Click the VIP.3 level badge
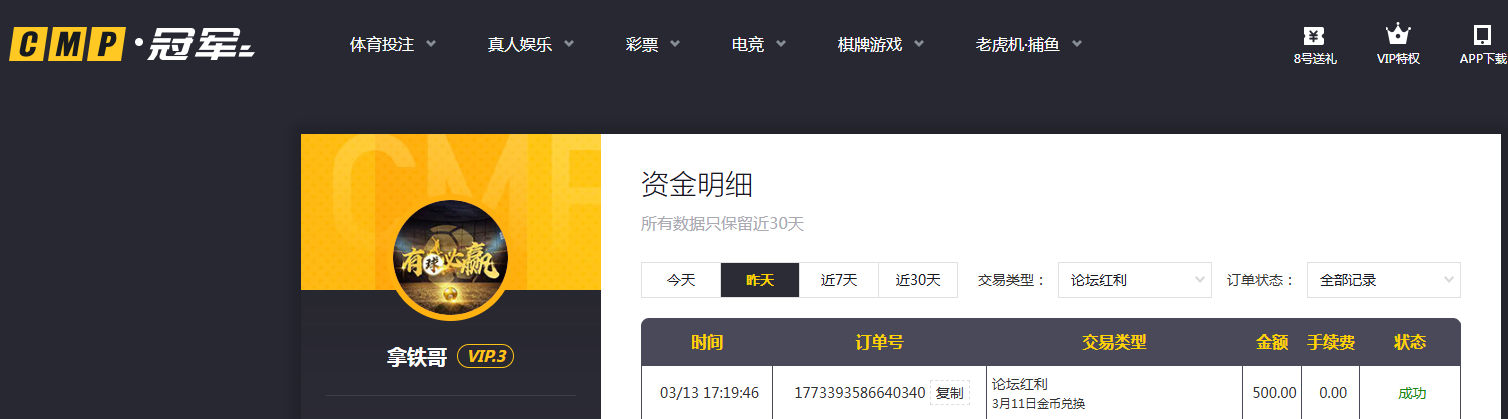The width and height of the screenshot is (1508, 419). point(486,357)
